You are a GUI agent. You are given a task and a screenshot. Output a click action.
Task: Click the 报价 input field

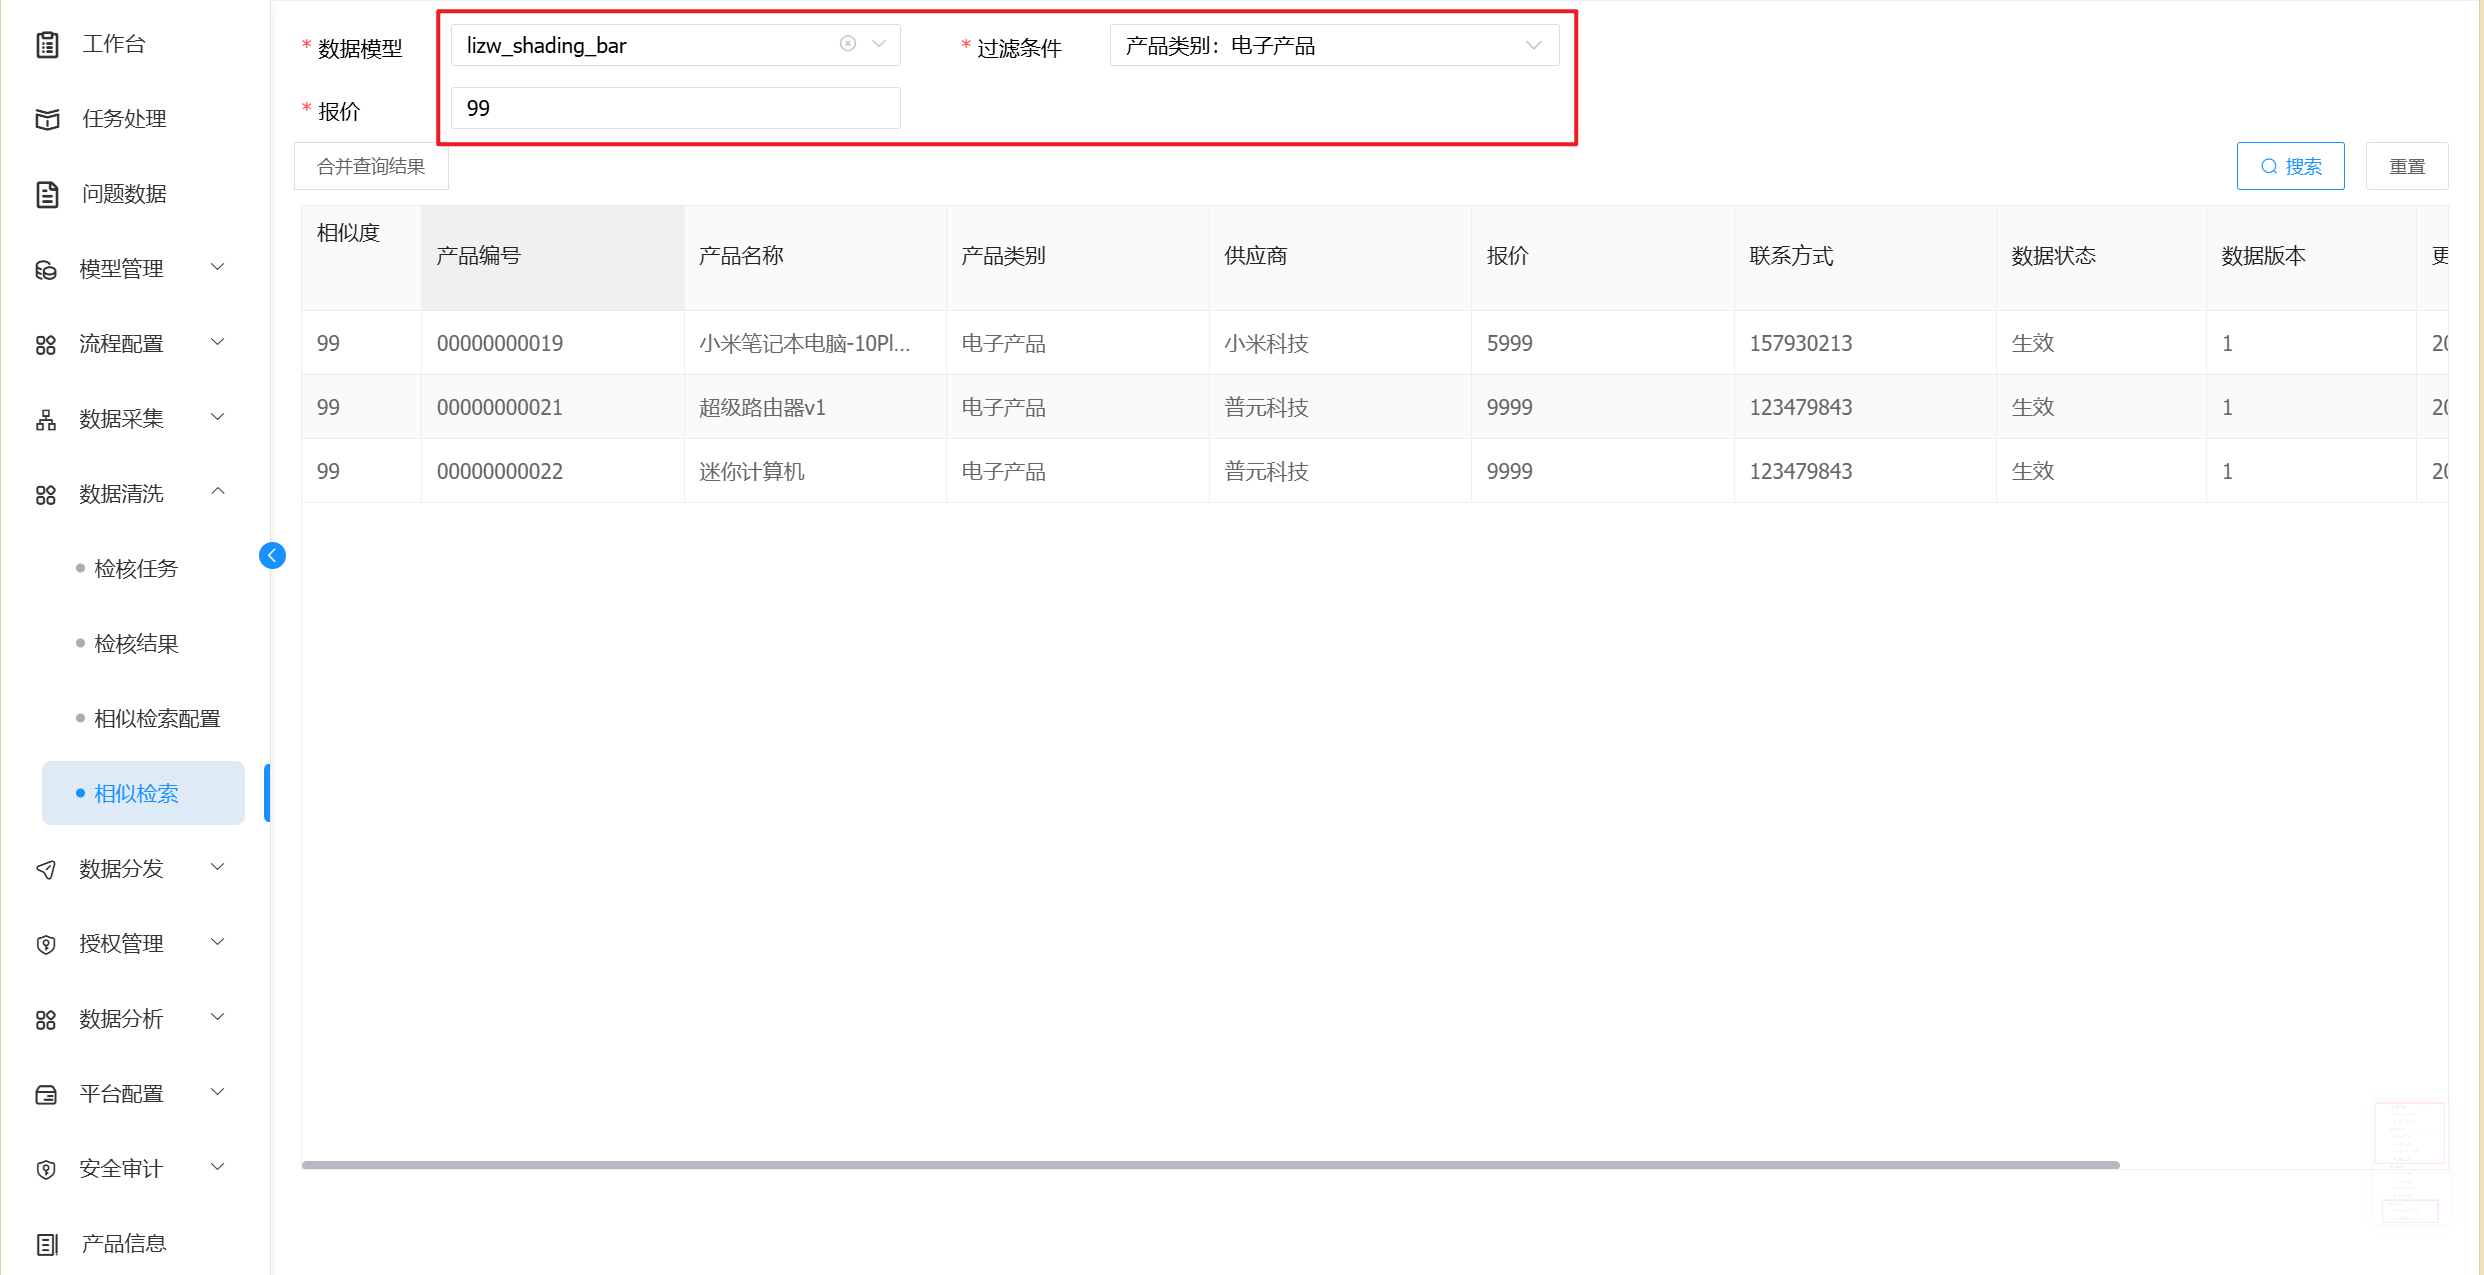[675, 108]
